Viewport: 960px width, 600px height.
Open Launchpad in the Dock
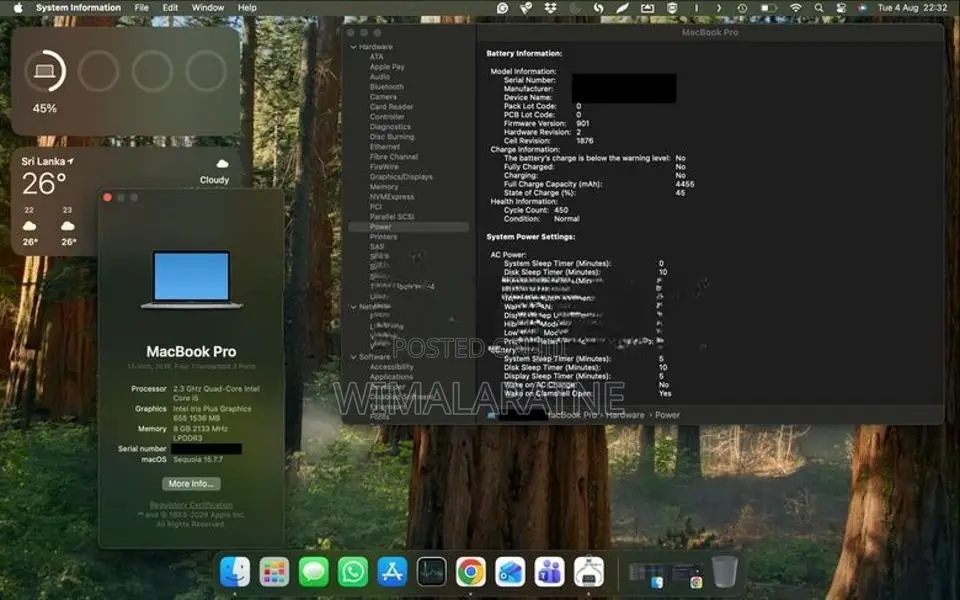[x=274, y=571]
